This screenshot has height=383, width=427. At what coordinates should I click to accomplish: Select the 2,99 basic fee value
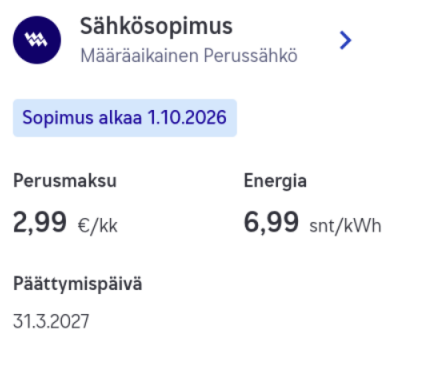[40, 223]
